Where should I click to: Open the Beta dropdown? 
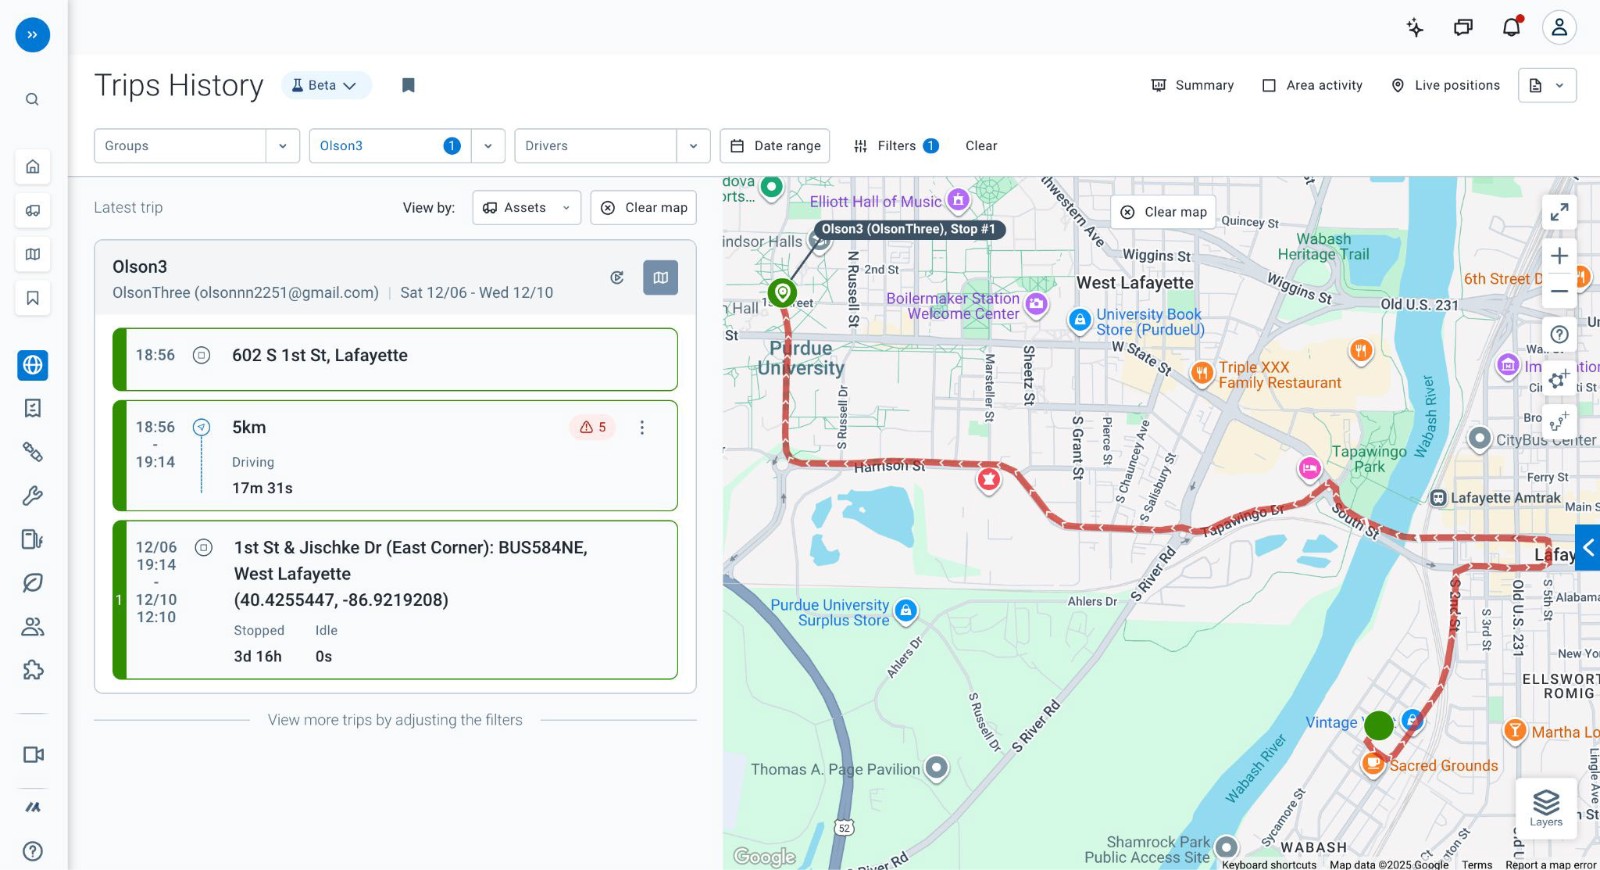coord(326,86)
